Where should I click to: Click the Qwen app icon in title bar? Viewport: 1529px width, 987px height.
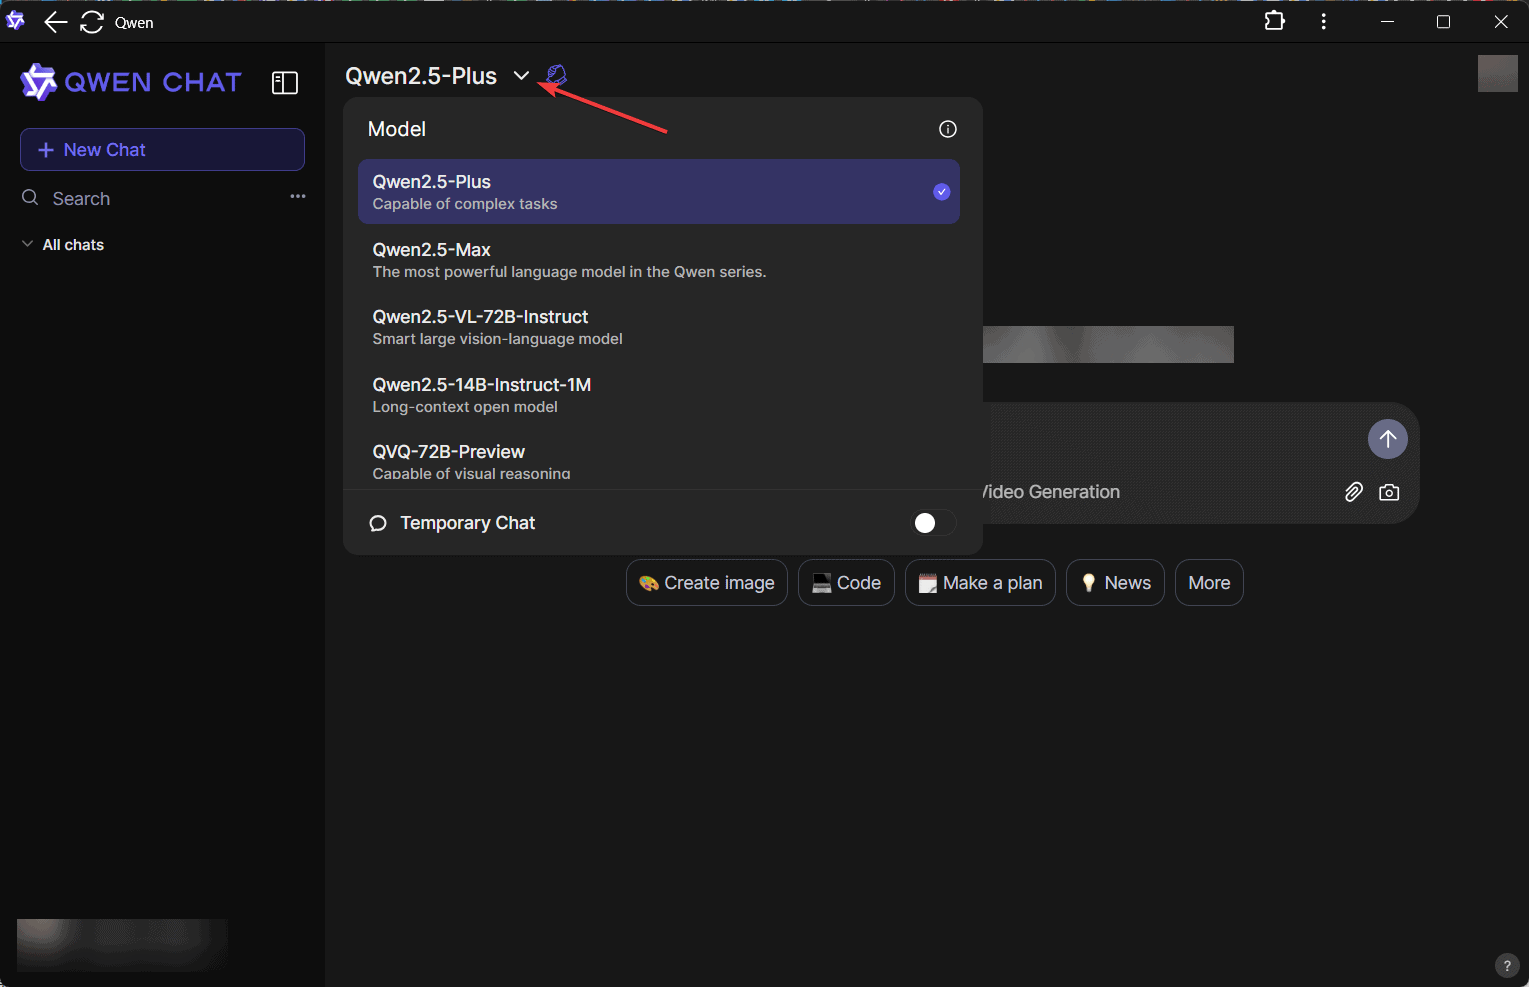[x=15, y=21]
